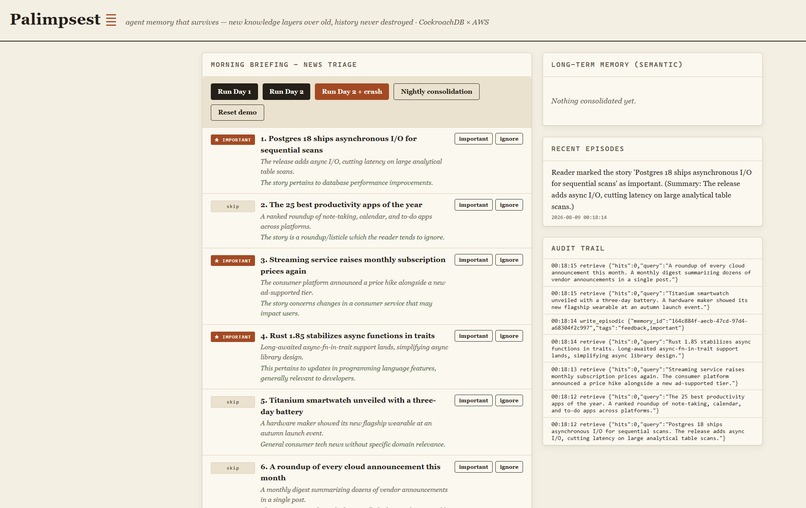806x508 pixels.
Task: Click audit entry querying 'The 25 best productivity'
Action: (652, 404)
